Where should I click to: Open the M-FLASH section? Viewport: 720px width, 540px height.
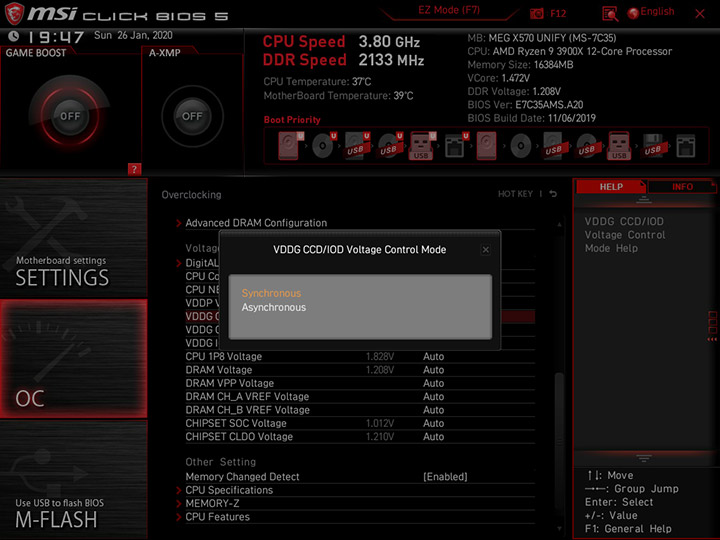click(x=73, y=480)
